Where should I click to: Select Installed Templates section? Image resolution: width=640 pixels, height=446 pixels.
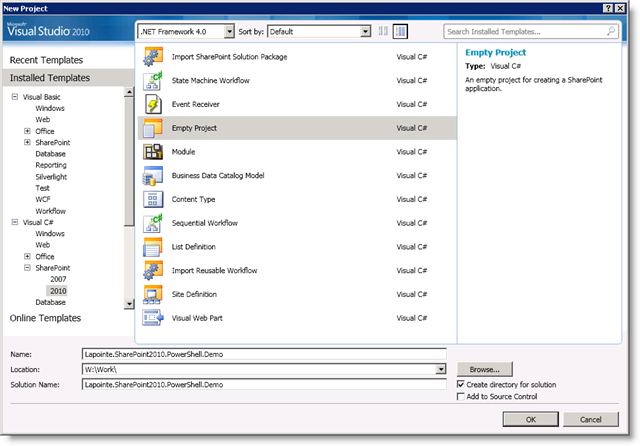click(x=68, y=78)
